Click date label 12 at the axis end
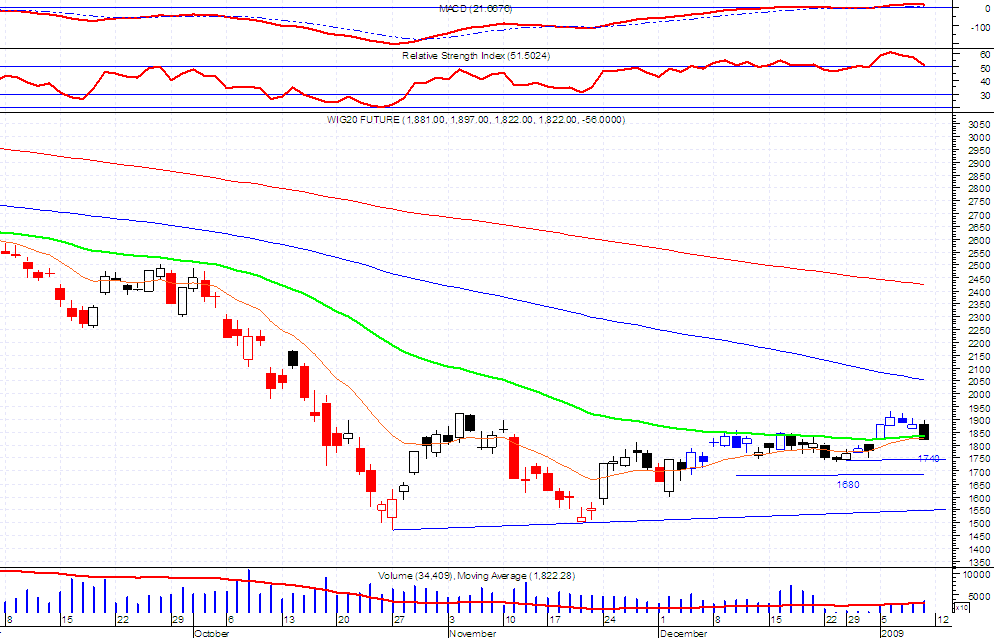Image resolution: width=994 pixels, height=638 pixels. pos(943,620)
